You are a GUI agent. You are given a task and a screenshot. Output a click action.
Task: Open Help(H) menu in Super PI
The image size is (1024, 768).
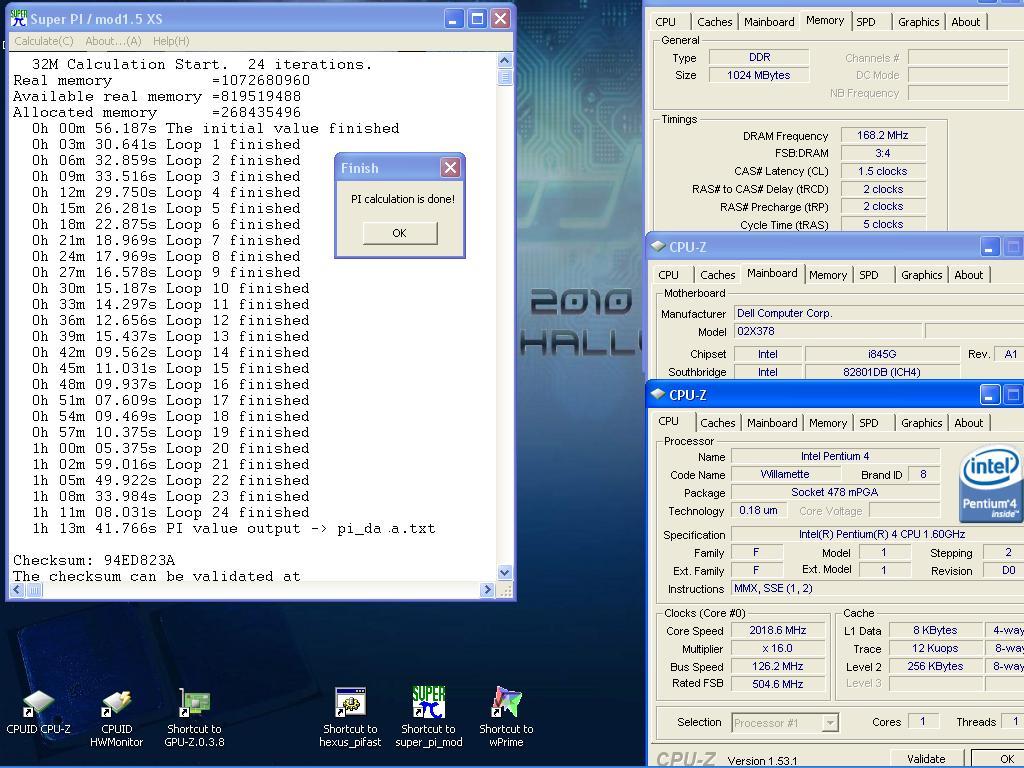click(x=171, y=40)
